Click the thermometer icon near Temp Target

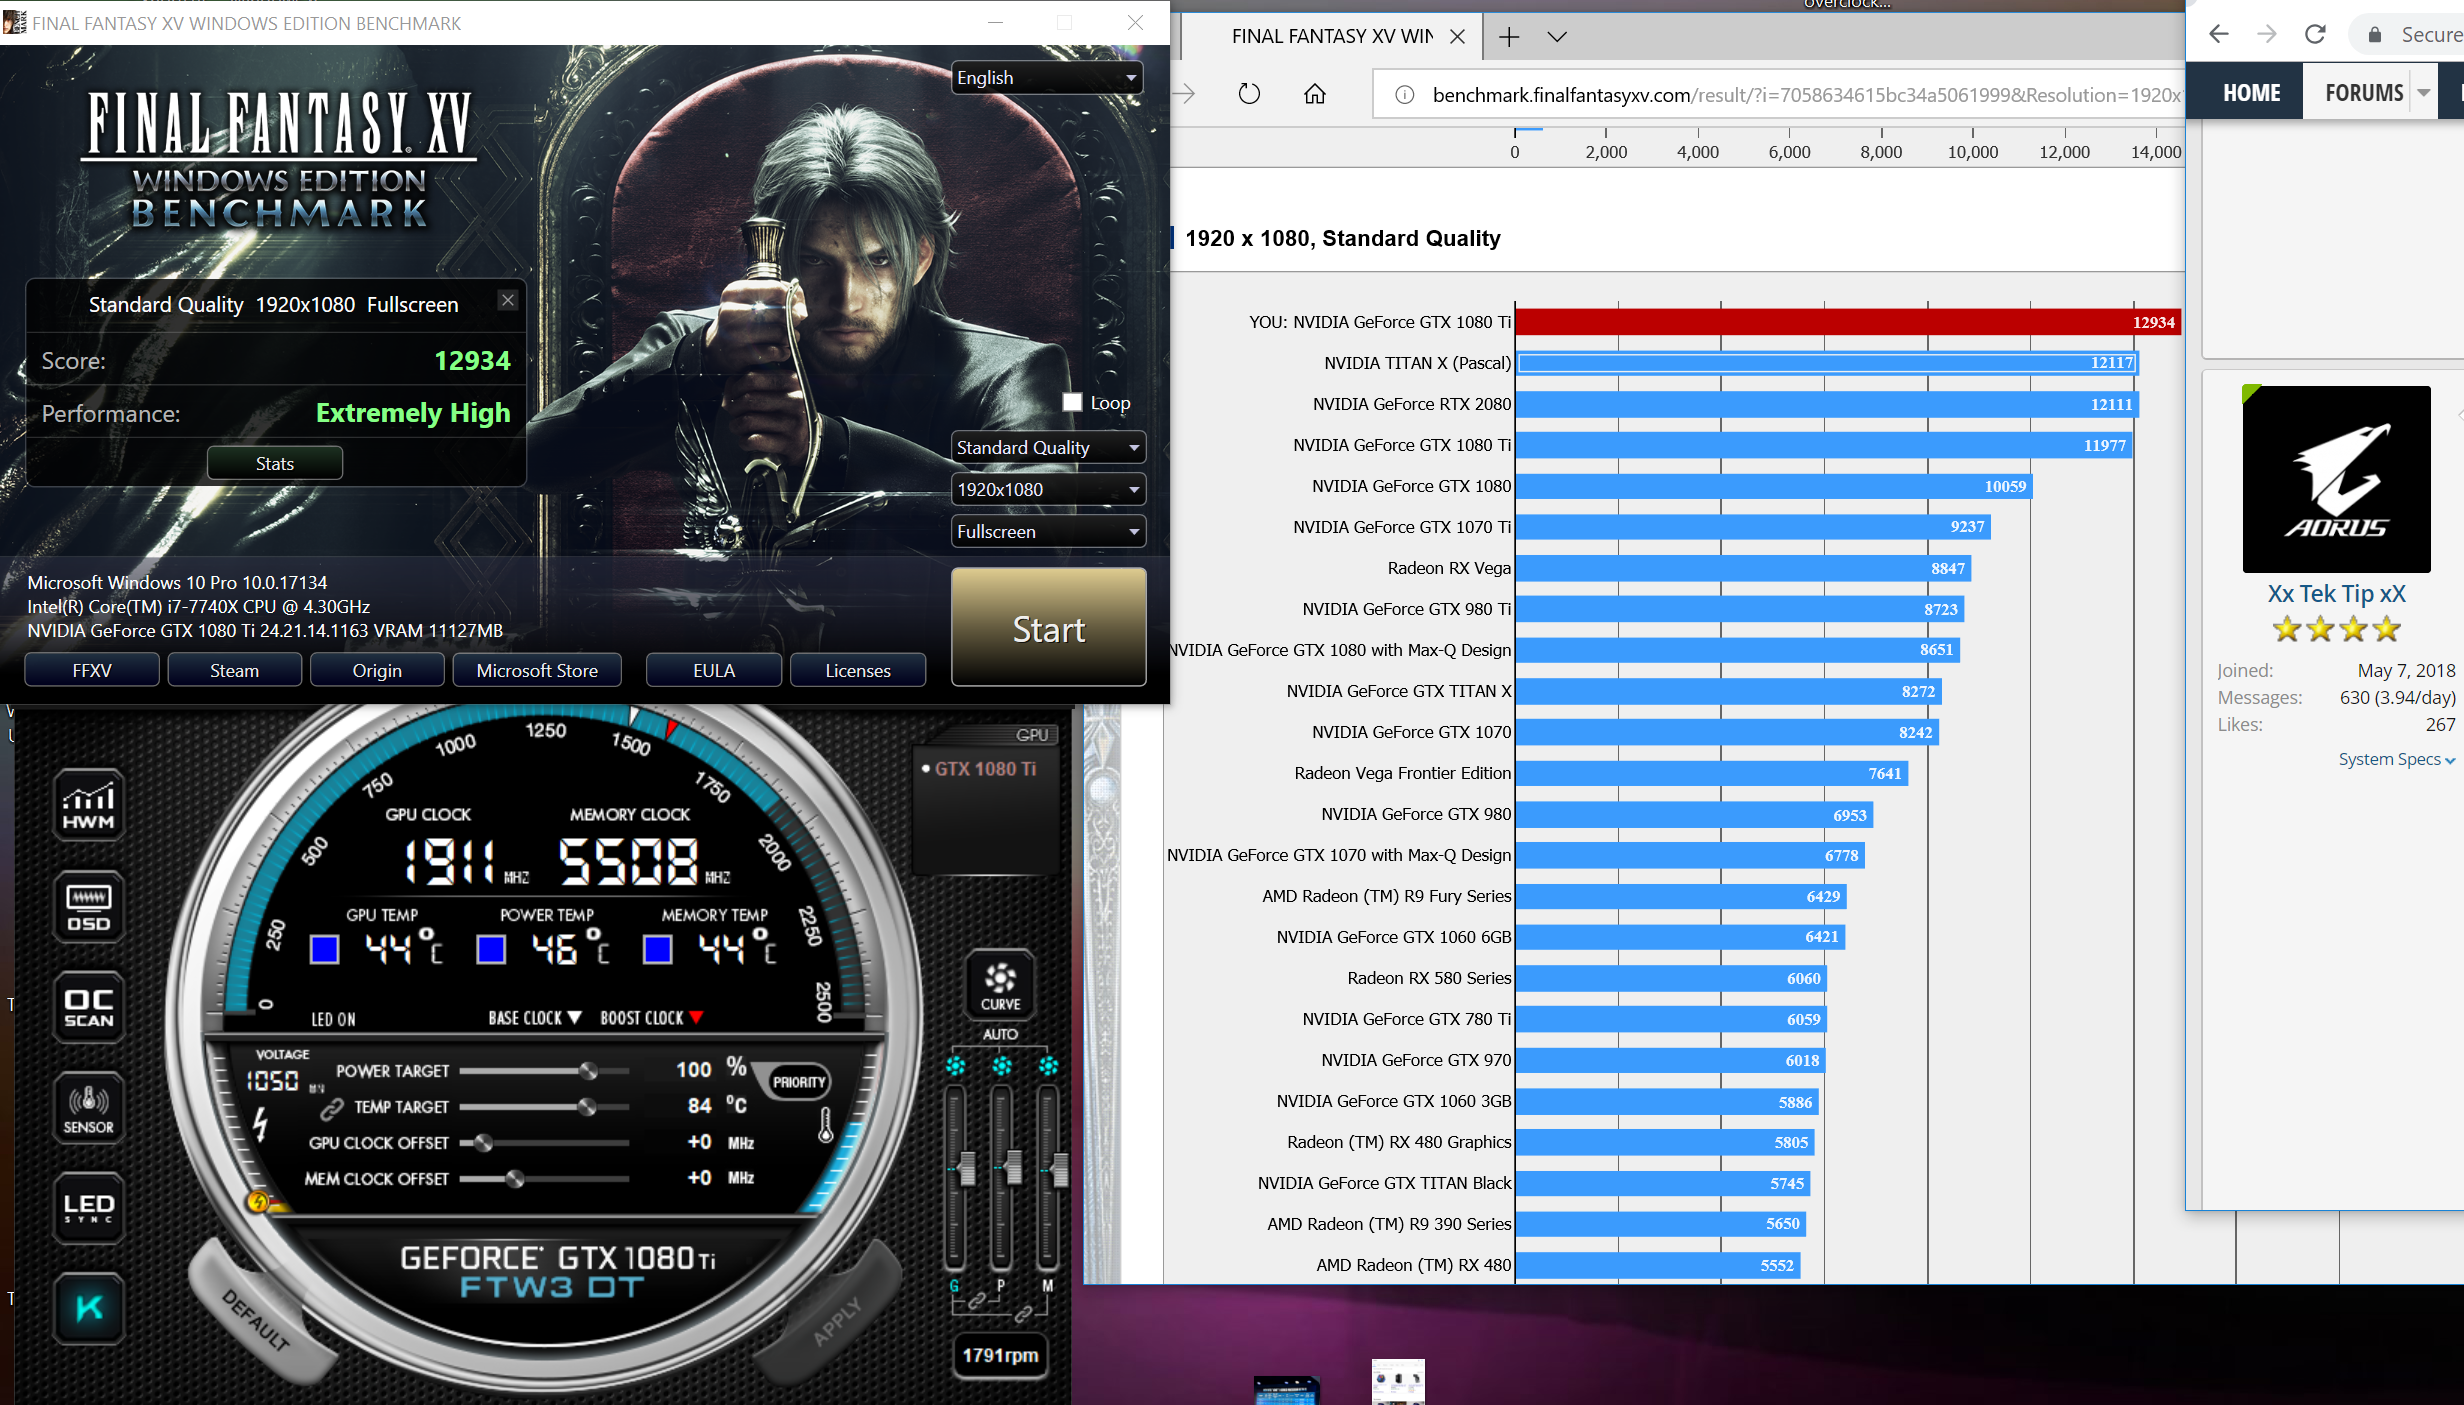826,1125
